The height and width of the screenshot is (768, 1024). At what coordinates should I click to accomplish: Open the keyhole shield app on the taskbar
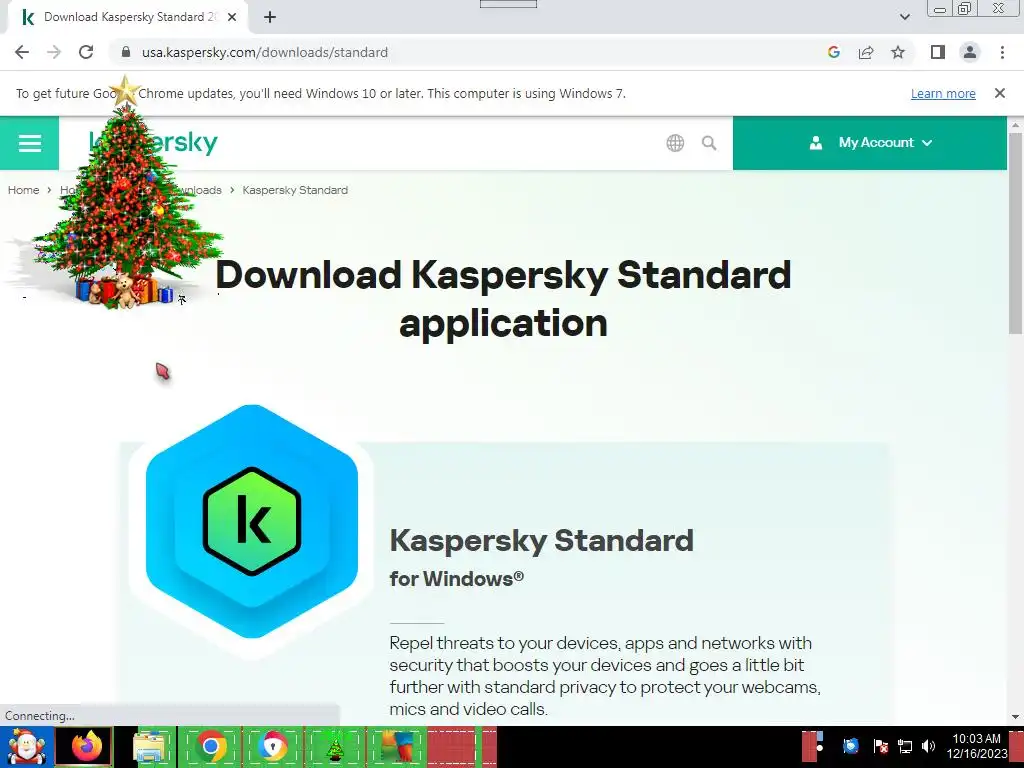tap(272, 746)
